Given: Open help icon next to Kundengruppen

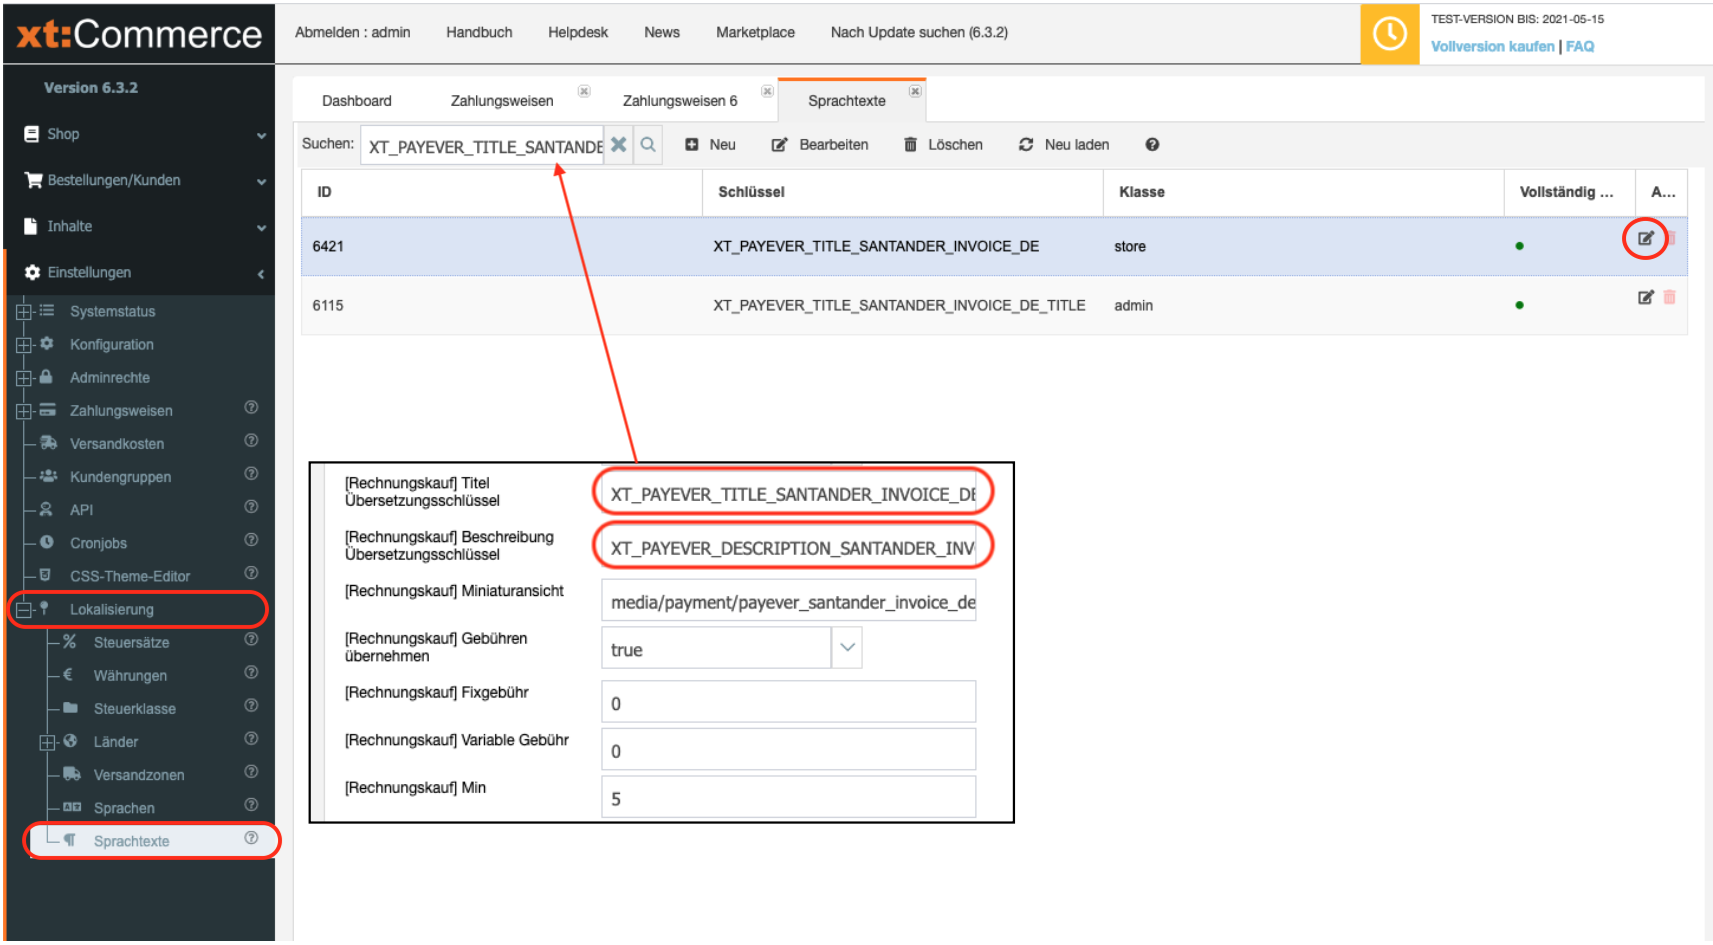Looking at the screenshot, I should pyautogui.click(x=251, y=474).
